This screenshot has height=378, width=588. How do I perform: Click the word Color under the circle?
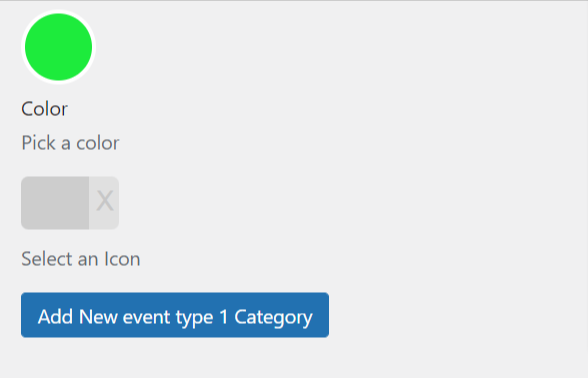point(44,109)
